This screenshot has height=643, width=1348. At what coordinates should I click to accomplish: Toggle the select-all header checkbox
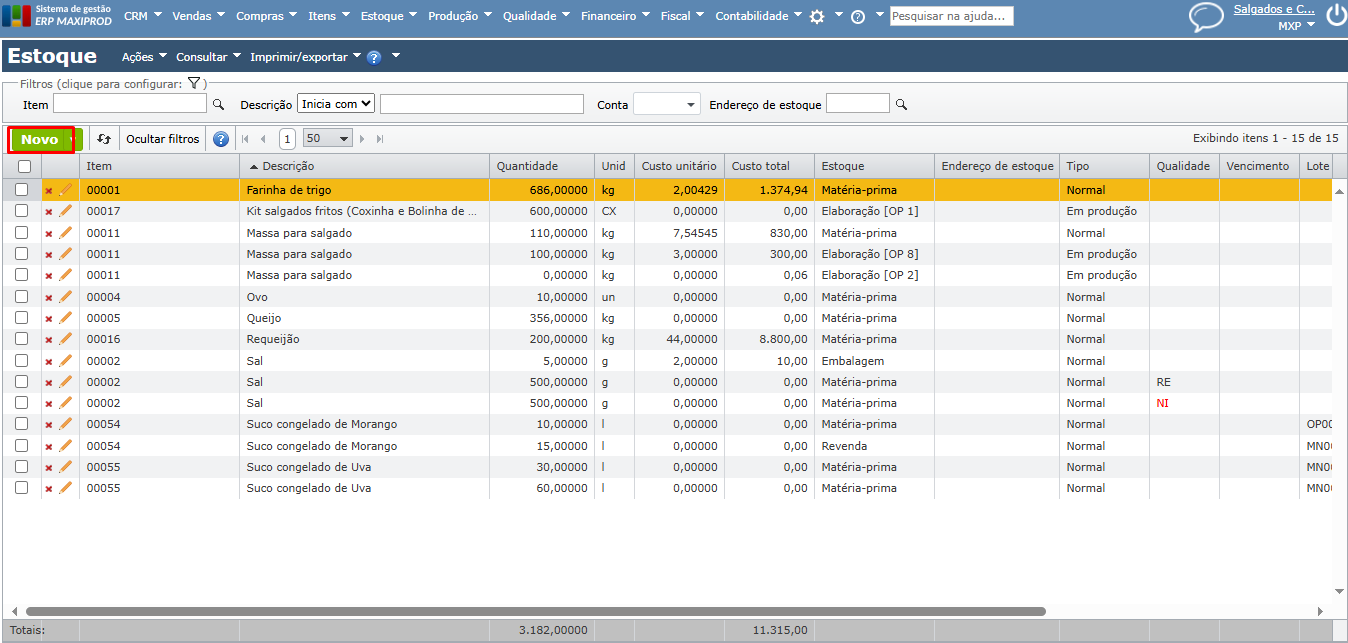pyautogui.click(x=24, y=167)
